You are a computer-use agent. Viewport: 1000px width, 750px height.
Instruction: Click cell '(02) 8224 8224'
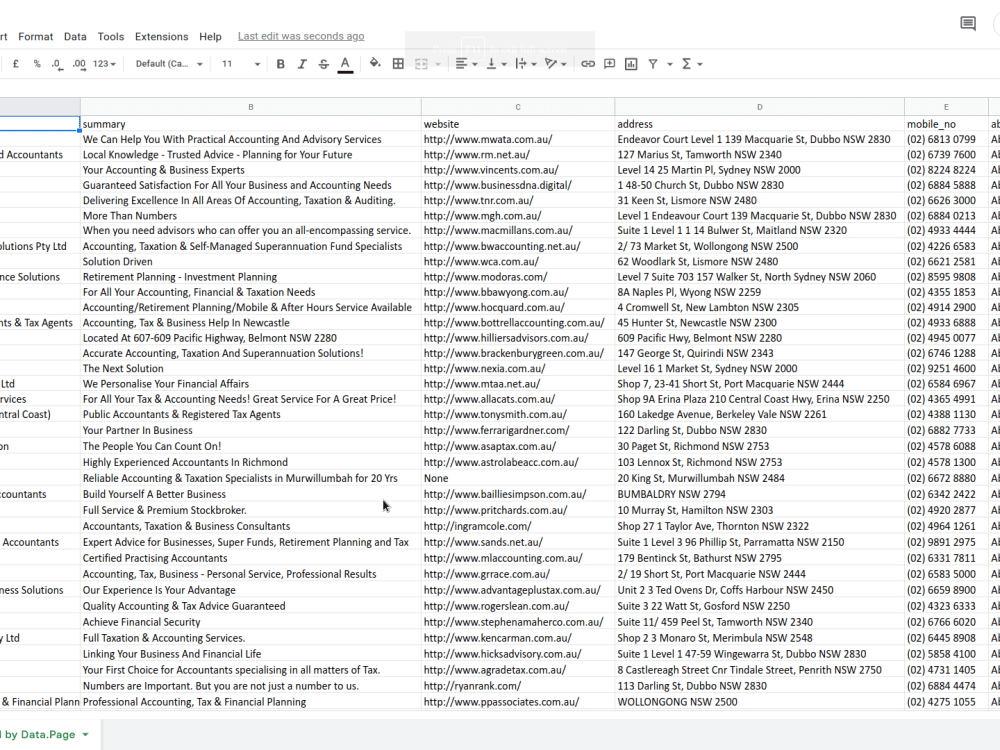(x=946, y=170)
